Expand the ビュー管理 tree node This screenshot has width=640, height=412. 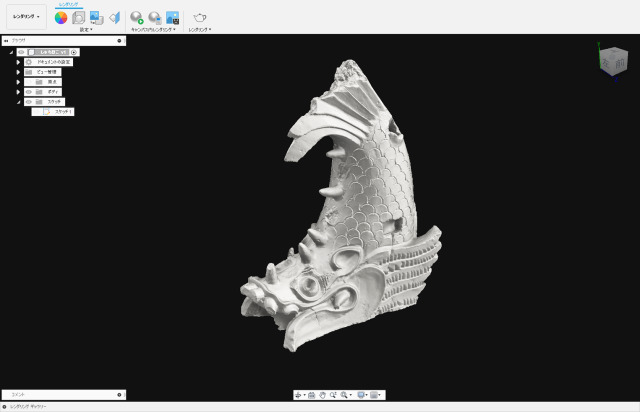pos(18,72)
